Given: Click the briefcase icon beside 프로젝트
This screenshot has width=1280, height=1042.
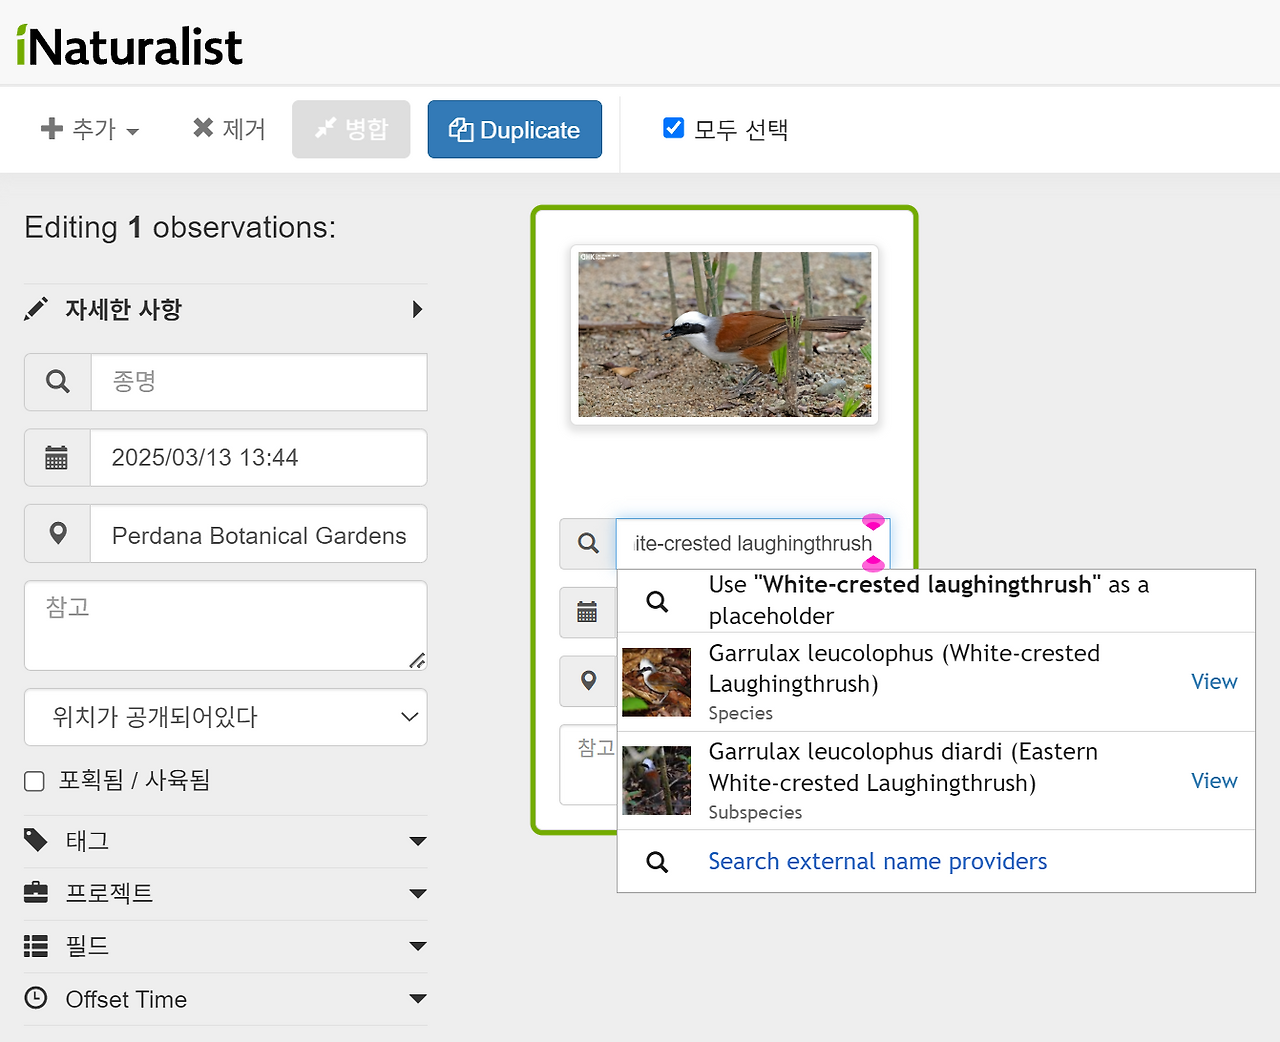Looking at the screenshot, I should 35,893.
